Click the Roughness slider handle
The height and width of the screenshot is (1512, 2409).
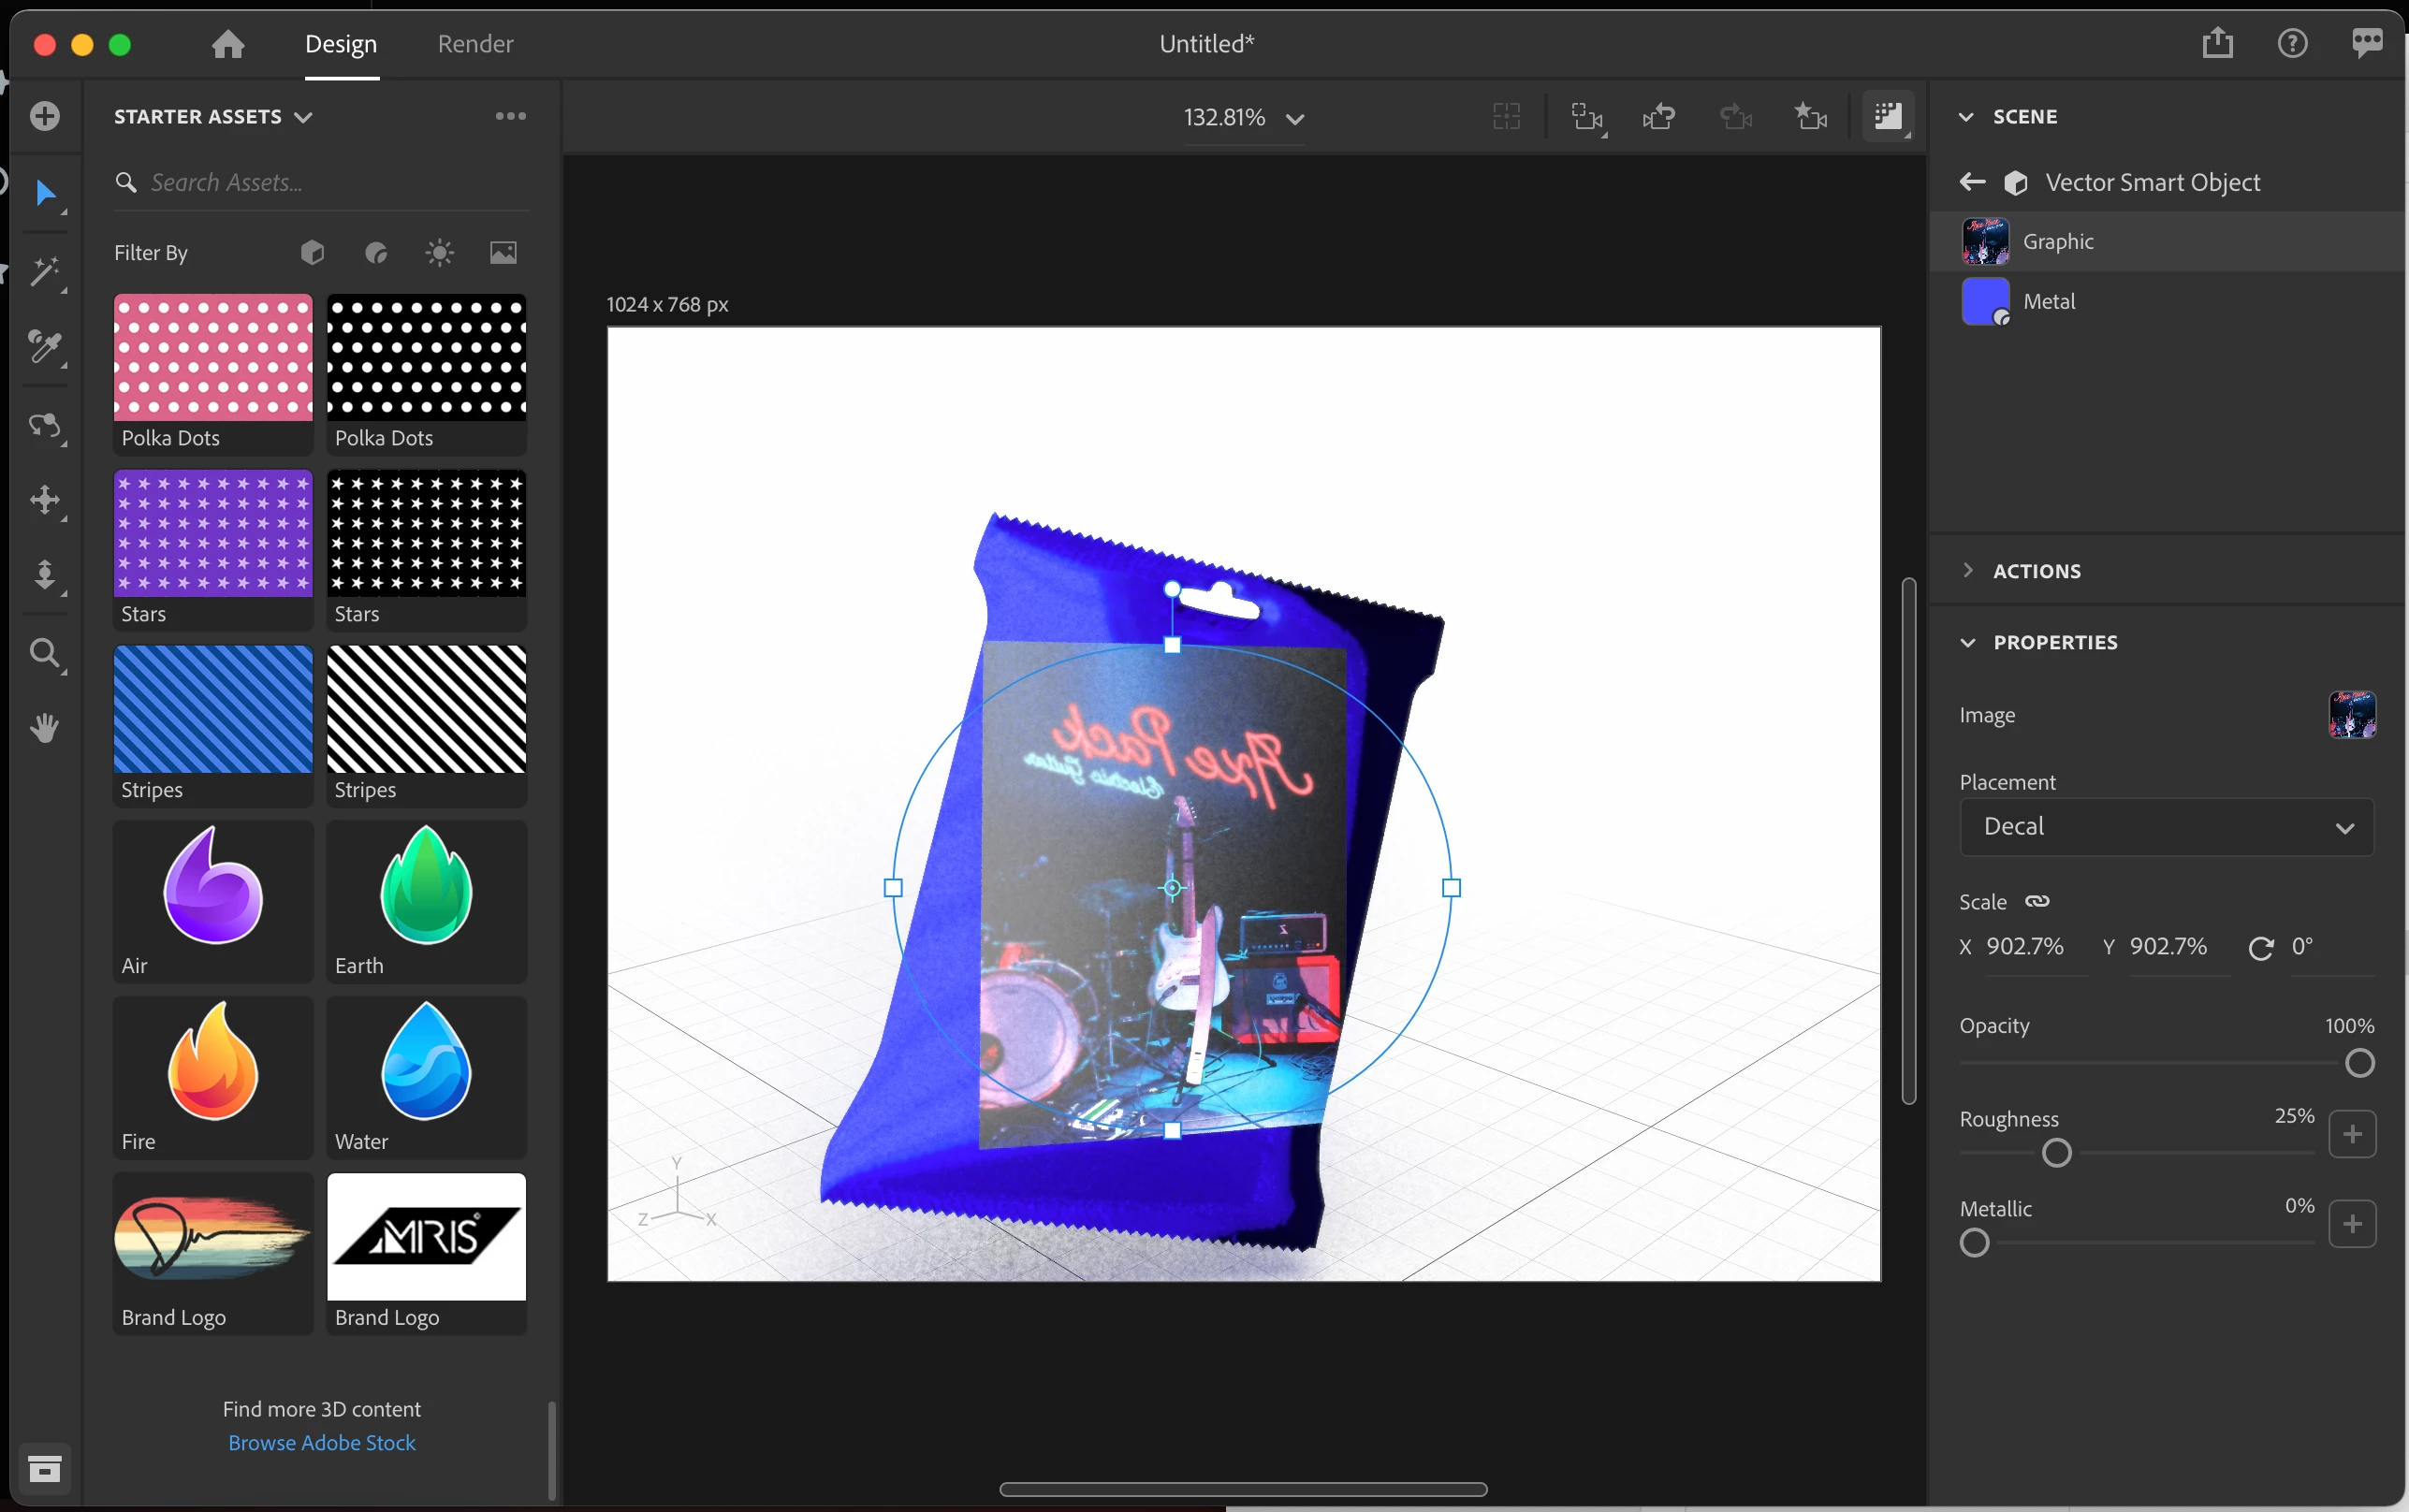pos(2056,1153)
